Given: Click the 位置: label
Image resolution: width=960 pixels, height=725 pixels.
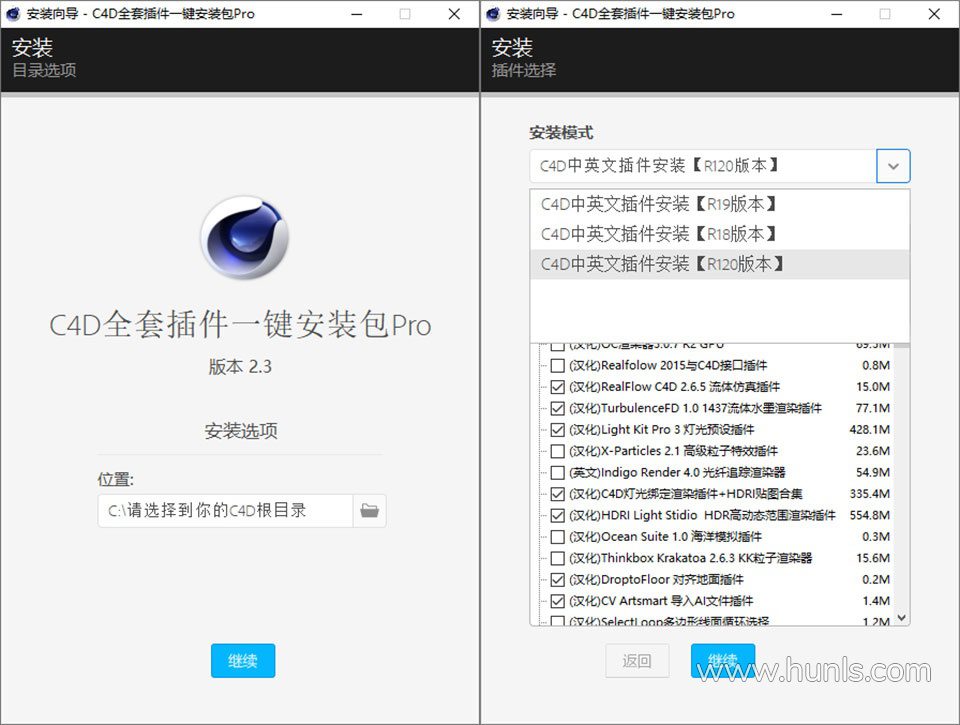Looking at the screenshot, I should (x=115, y=479).
